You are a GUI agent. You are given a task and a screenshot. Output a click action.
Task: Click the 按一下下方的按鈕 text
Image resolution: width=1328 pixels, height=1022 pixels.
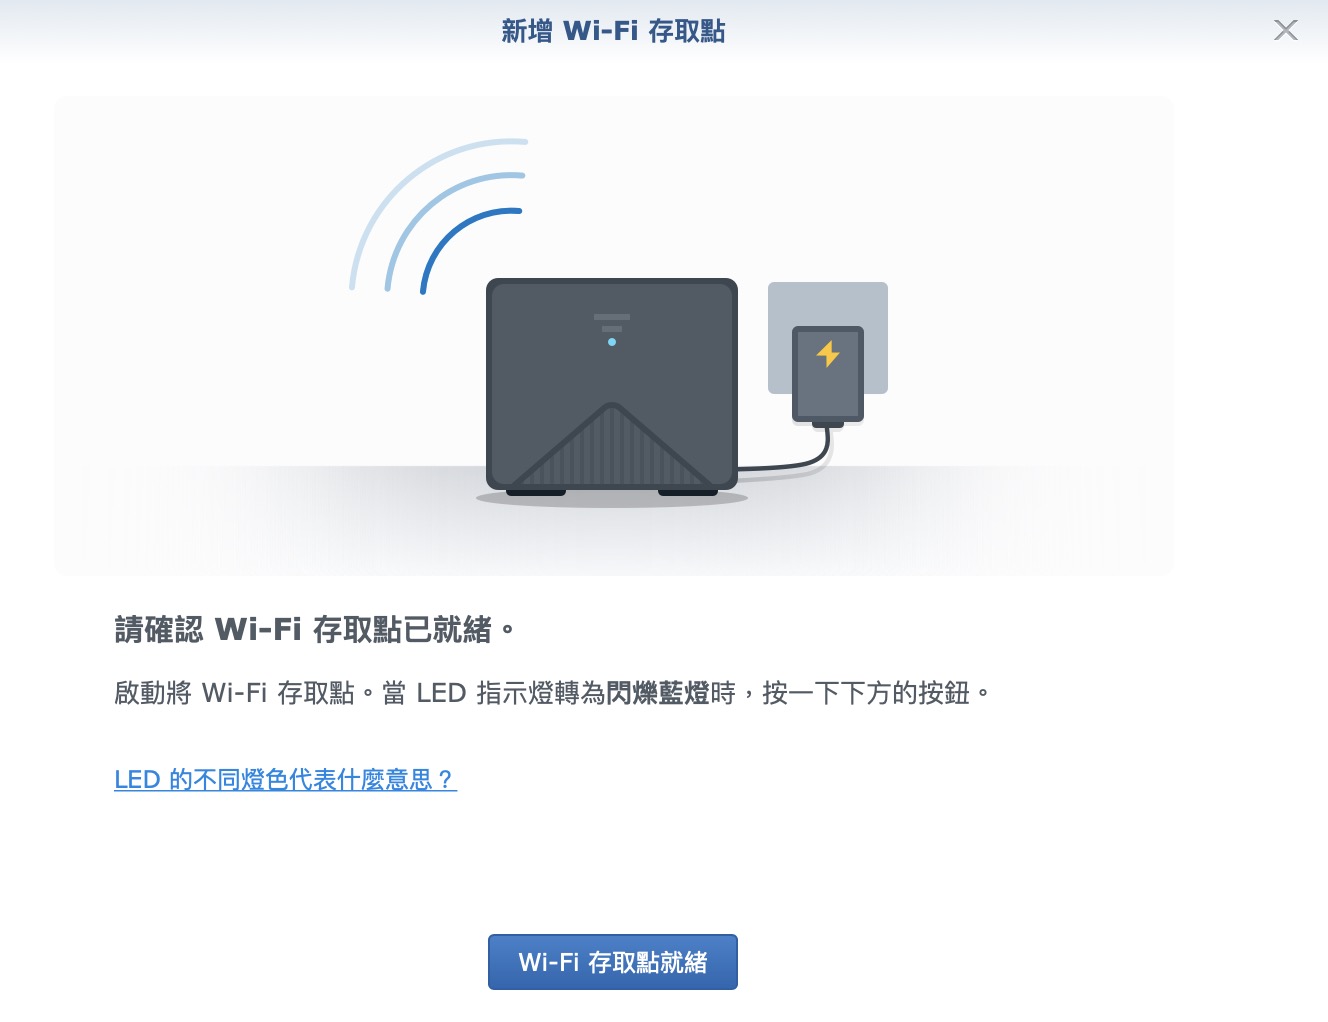pyautogui.click(x=866, y=693)
